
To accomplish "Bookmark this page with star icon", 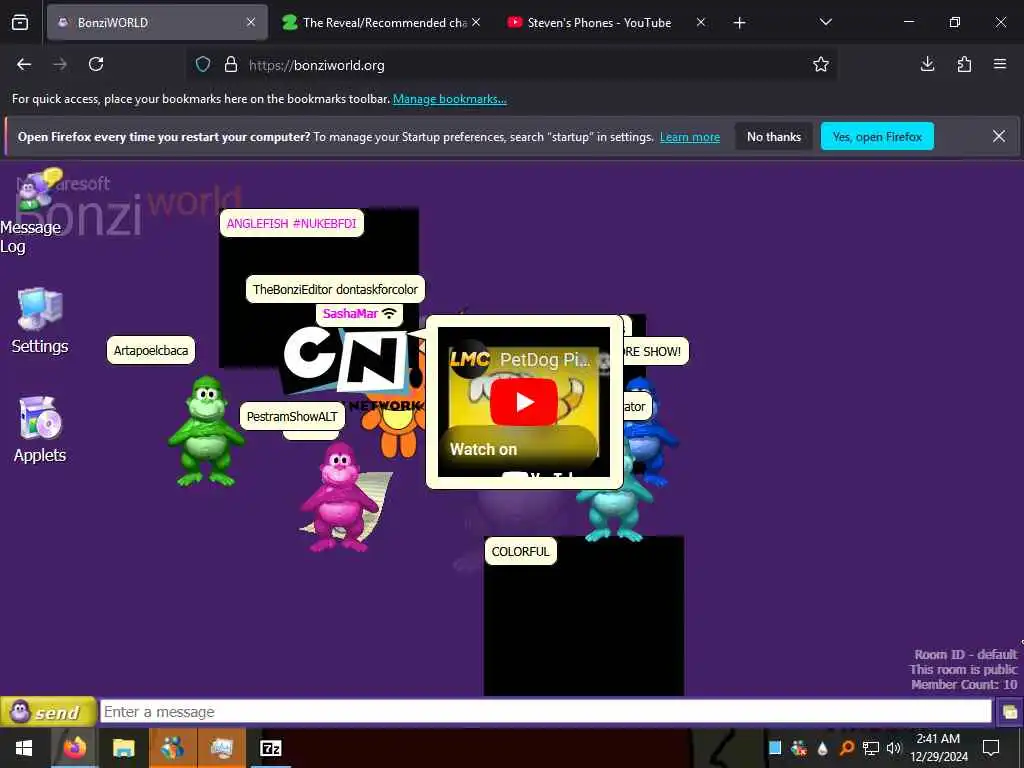I will point(821,64).
